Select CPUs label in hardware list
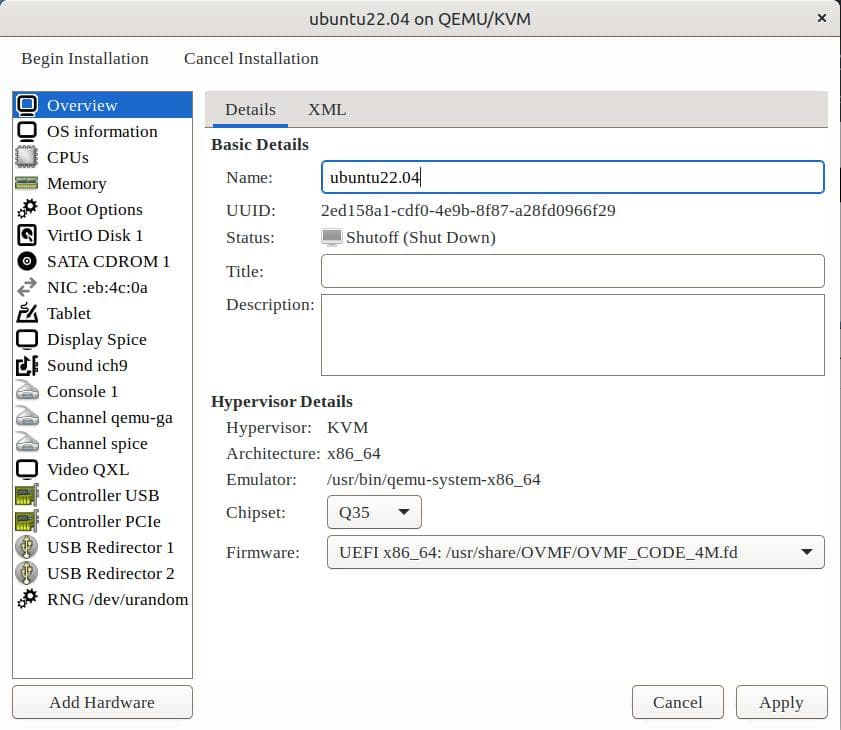 tap(68, 157)
